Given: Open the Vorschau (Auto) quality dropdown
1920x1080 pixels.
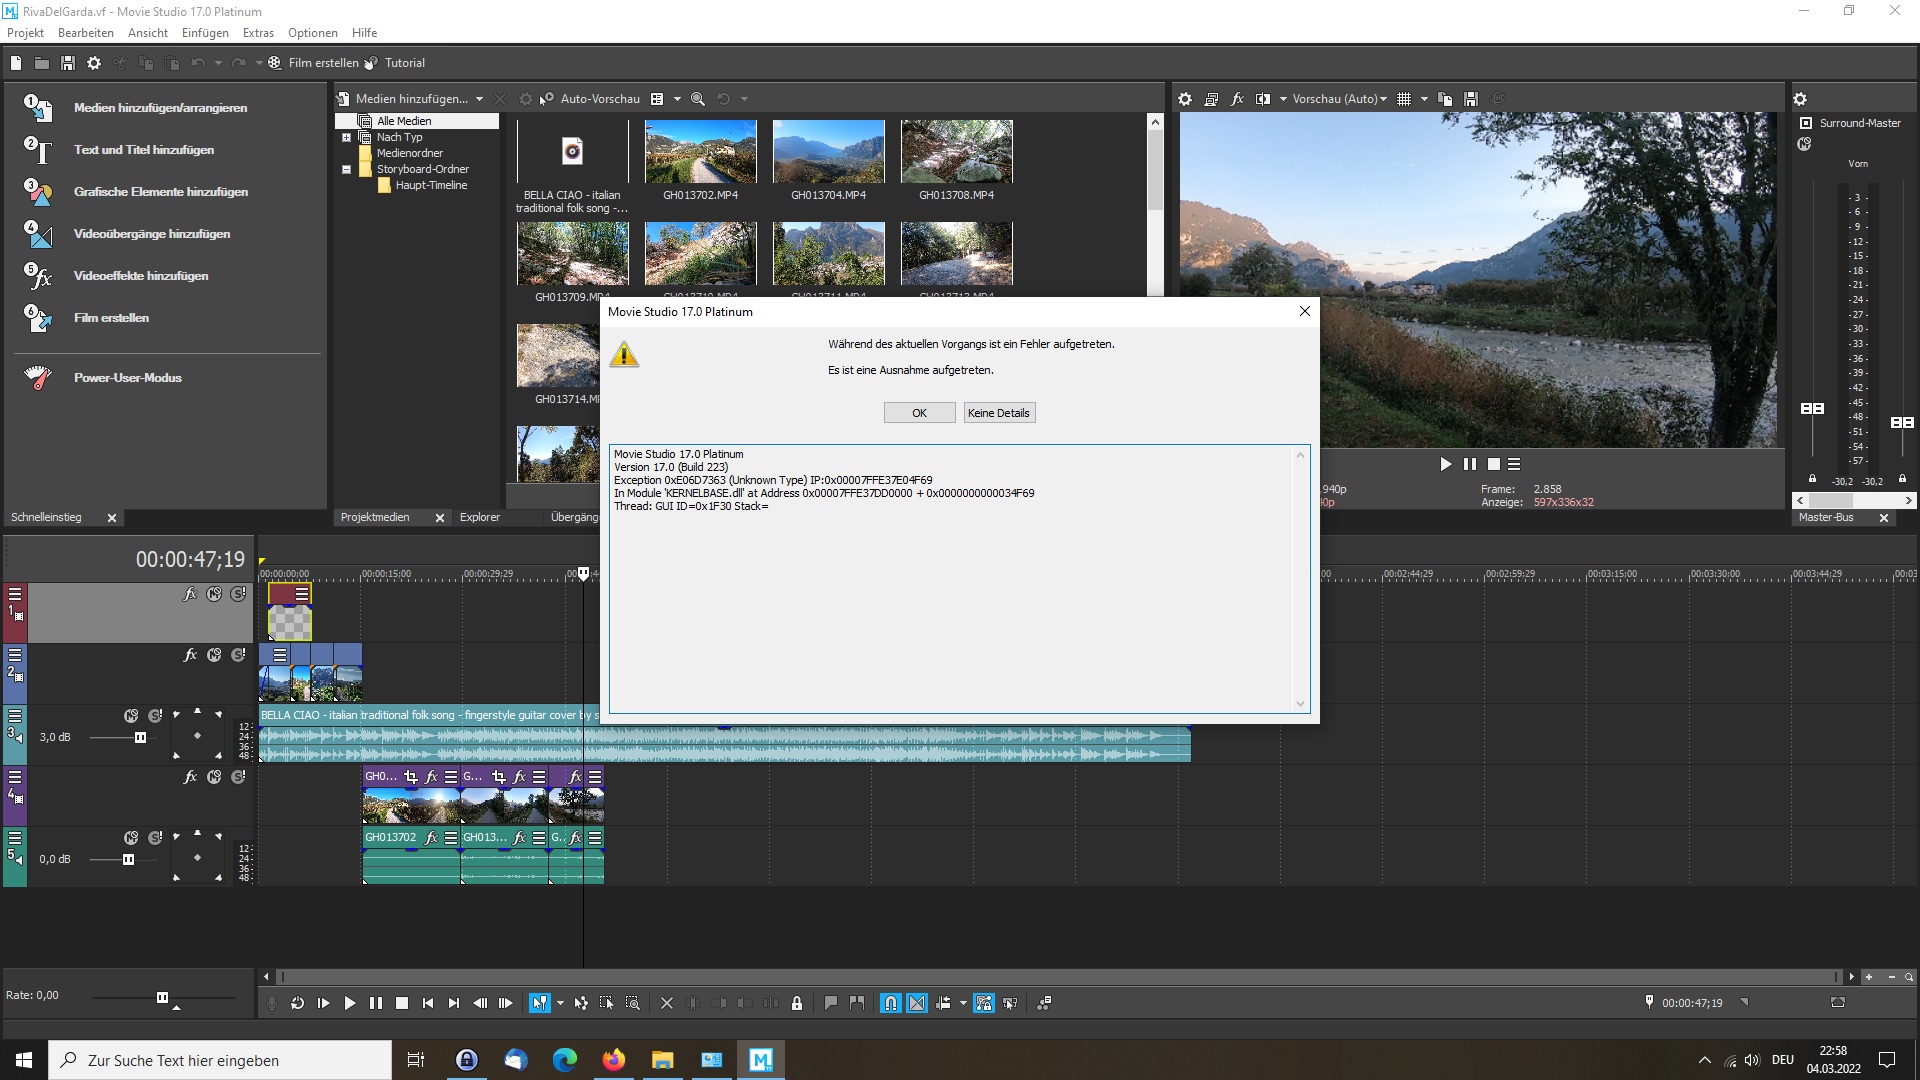Looking at the screenshot, I should tap(1339, 99).
